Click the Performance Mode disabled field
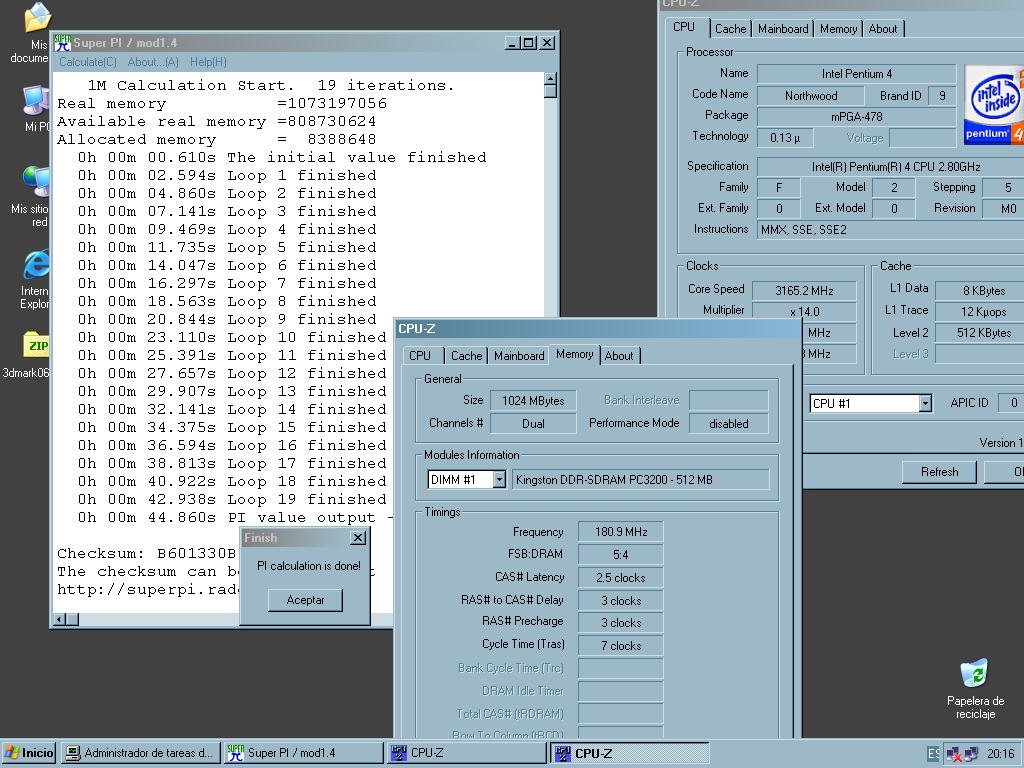The image size is (1024, 768). pyautogui.click(x=729, y=423)
